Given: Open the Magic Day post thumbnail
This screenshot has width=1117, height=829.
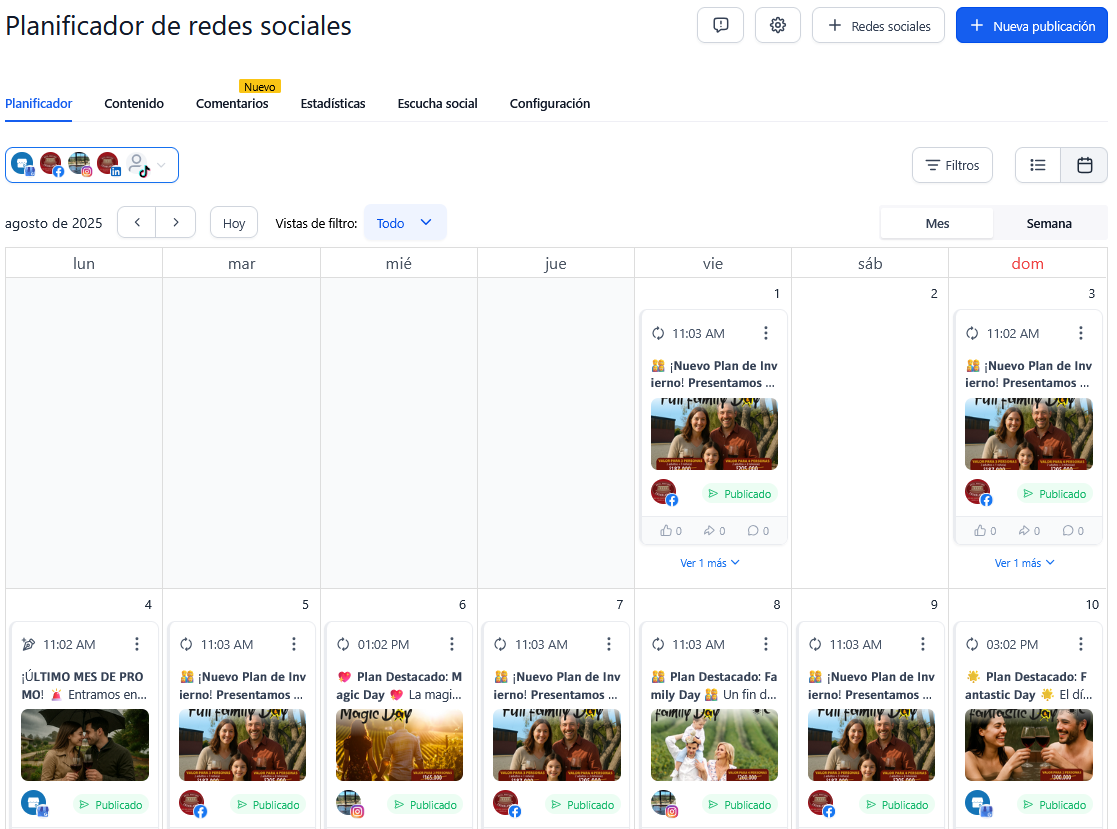Looking at the screenshot, I should [399, 745].
